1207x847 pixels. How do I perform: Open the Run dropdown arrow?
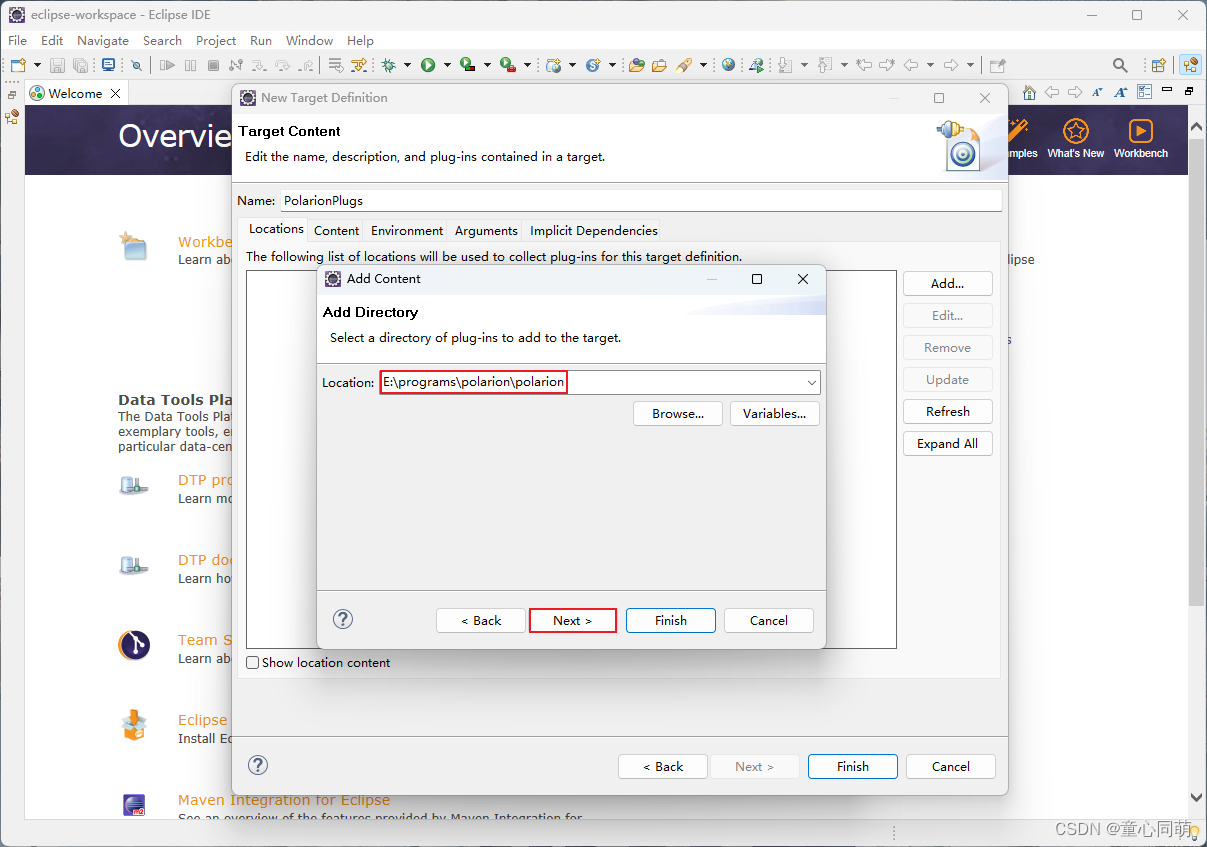(x=447, y=65)
